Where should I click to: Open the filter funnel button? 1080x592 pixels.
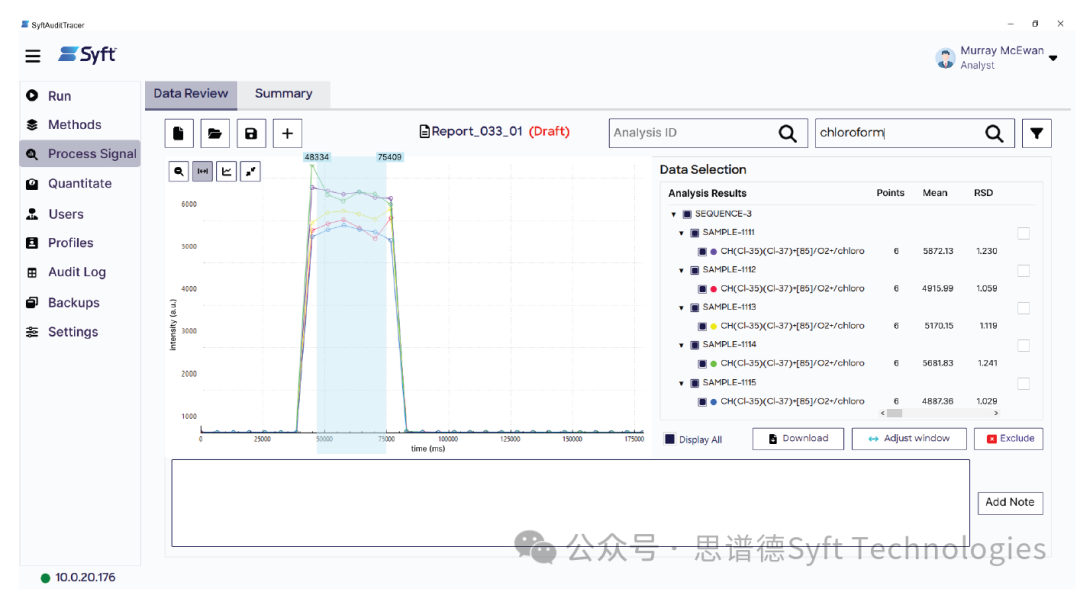click(x=1037, y=133)
